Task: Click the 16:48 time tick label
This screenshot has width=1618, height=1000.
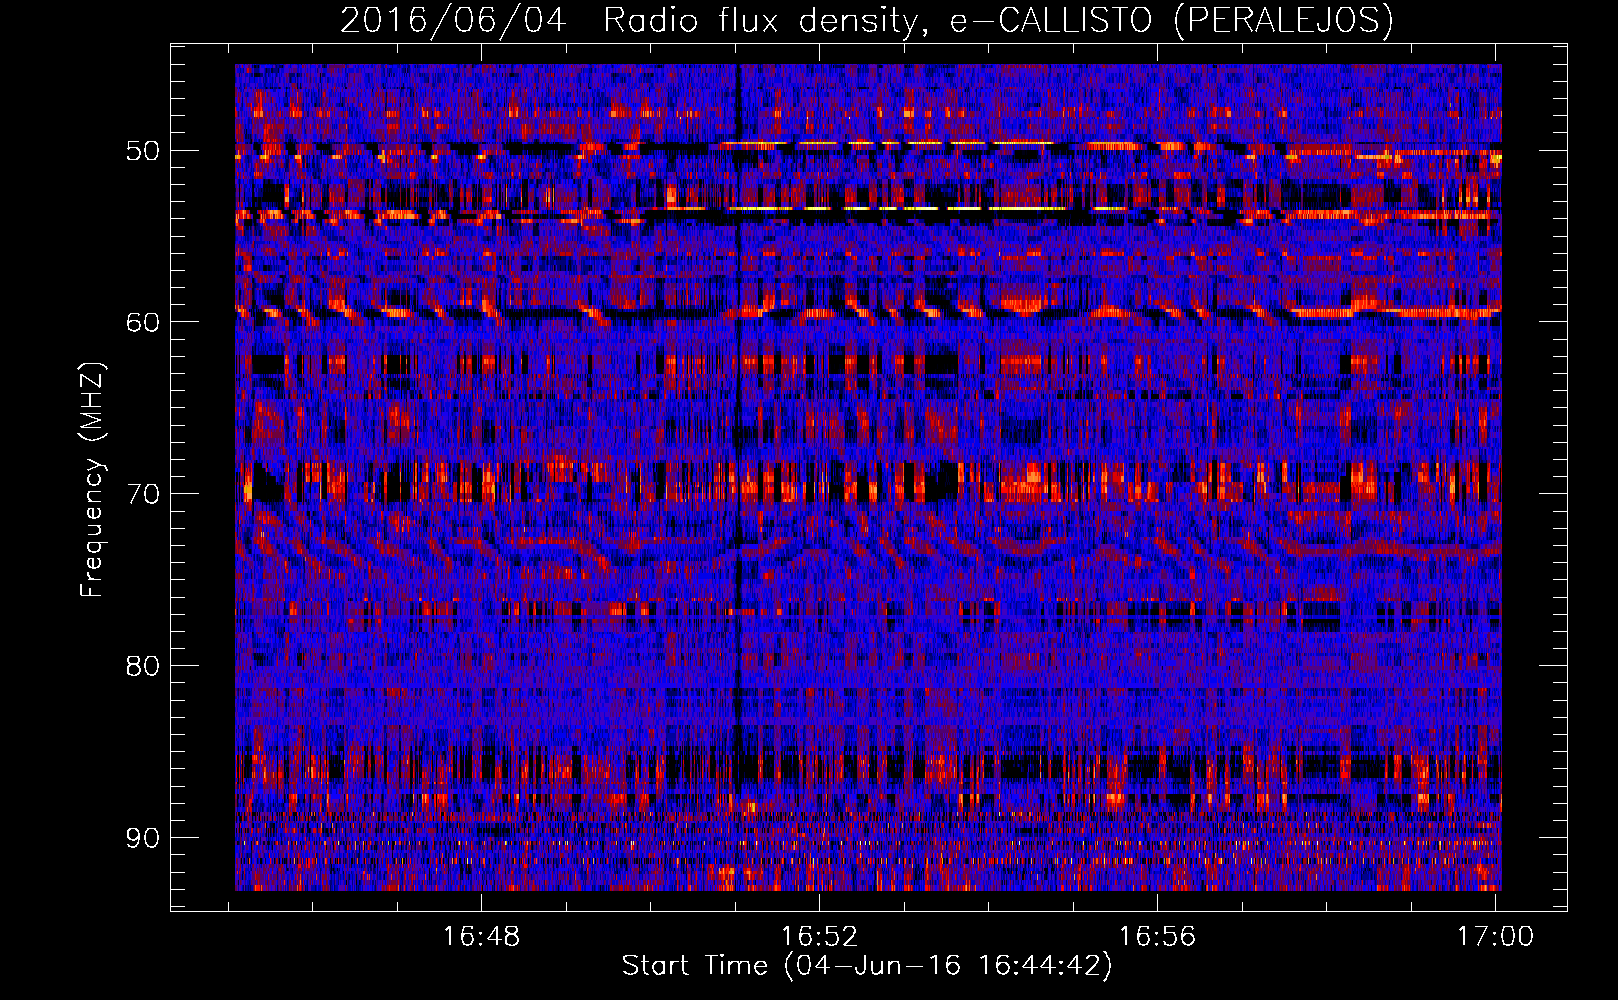Action: tap(482, 937)
